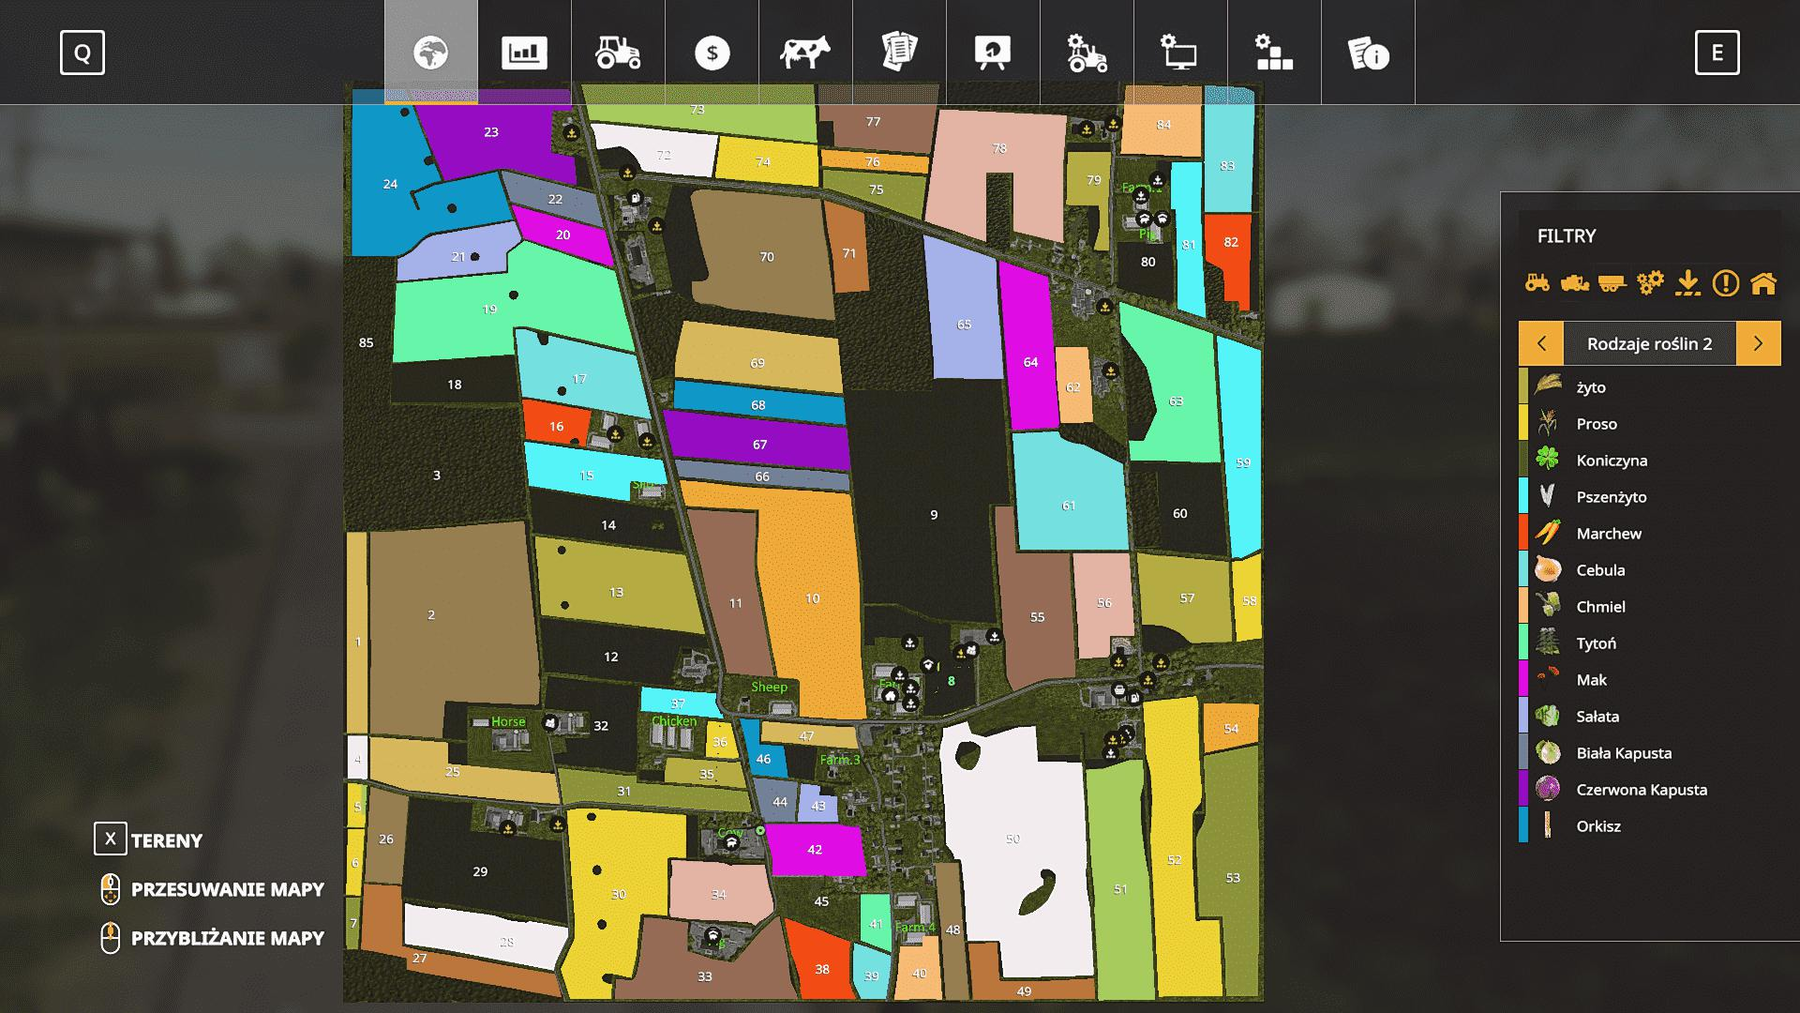
Task: Open the animals cow icon page
Action: 805,52
